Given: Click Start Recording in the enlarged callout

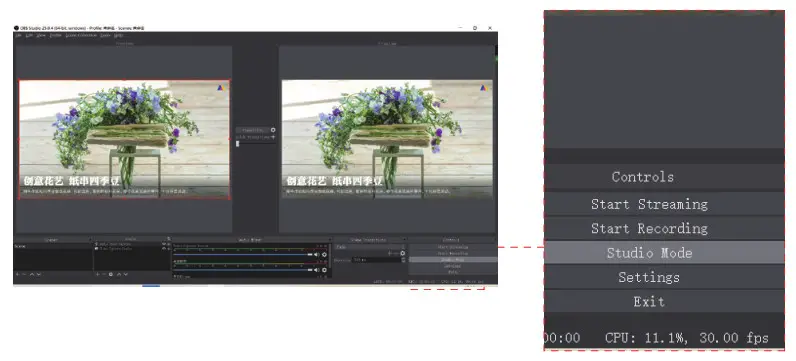Looking at the screenshot, I should point(664,228).
